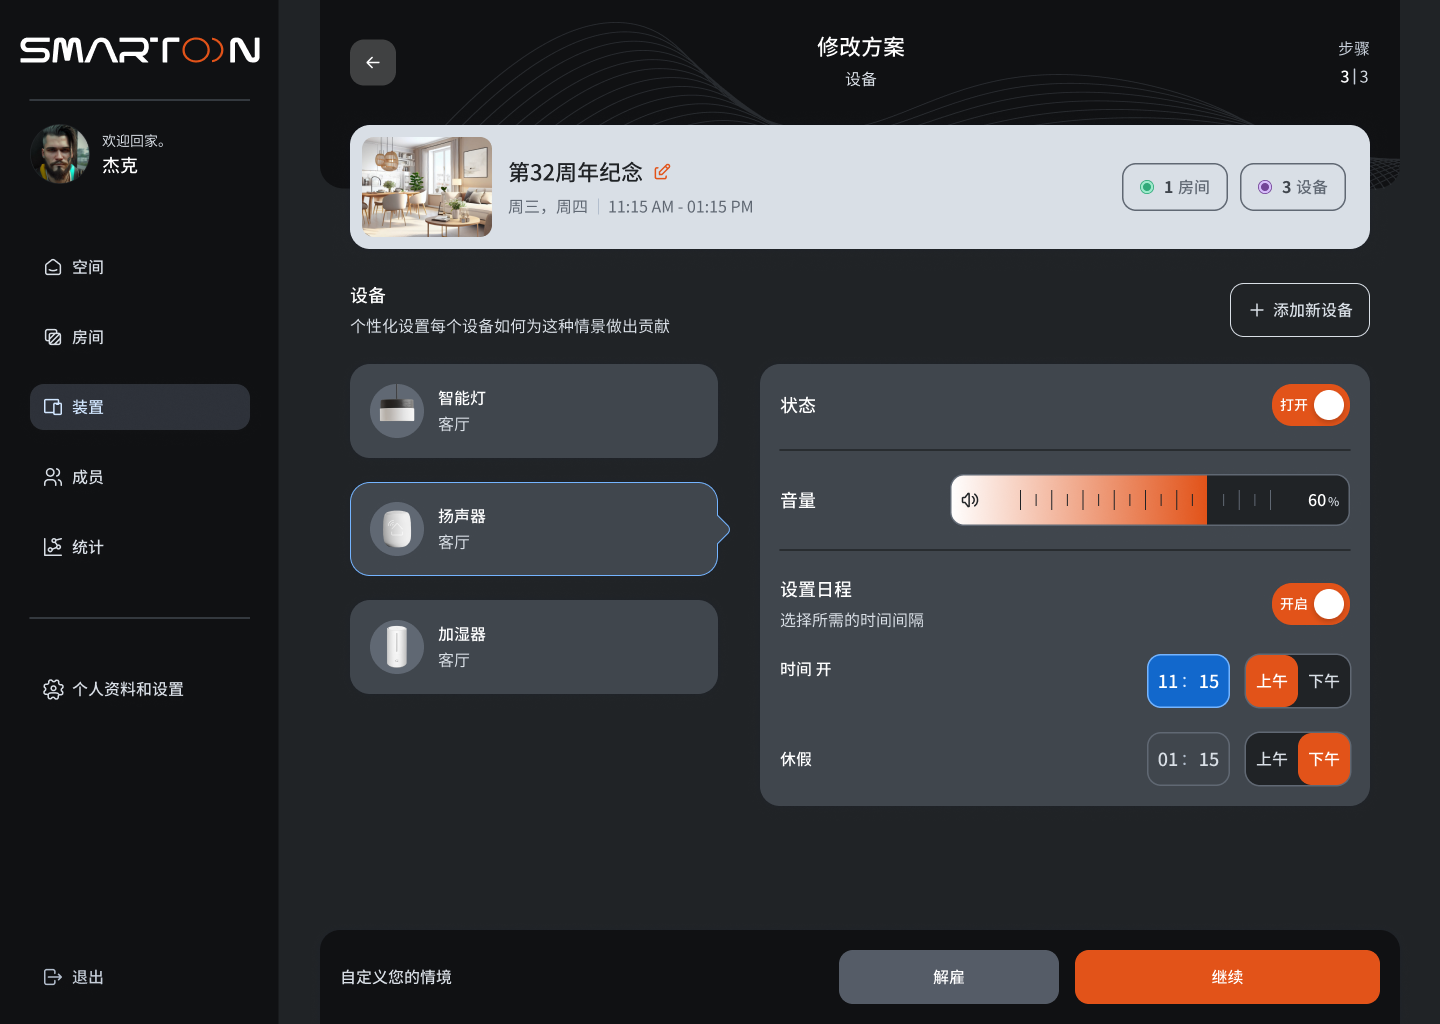The height and width of the screenshot is (1024, 1440).
Task: Select 下午 for the 时间 开 start time
Action: 1324,681
